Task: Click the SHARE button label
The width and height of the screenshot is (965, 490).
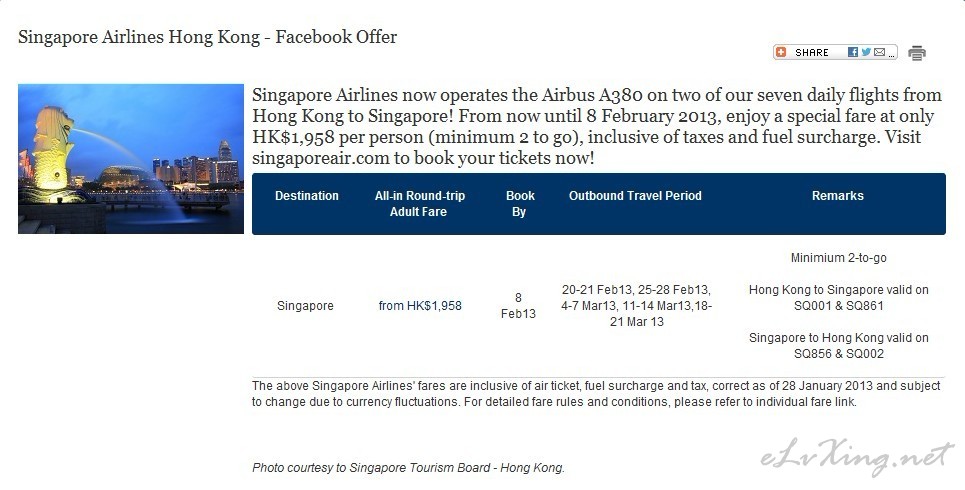Action: (812, 52)
